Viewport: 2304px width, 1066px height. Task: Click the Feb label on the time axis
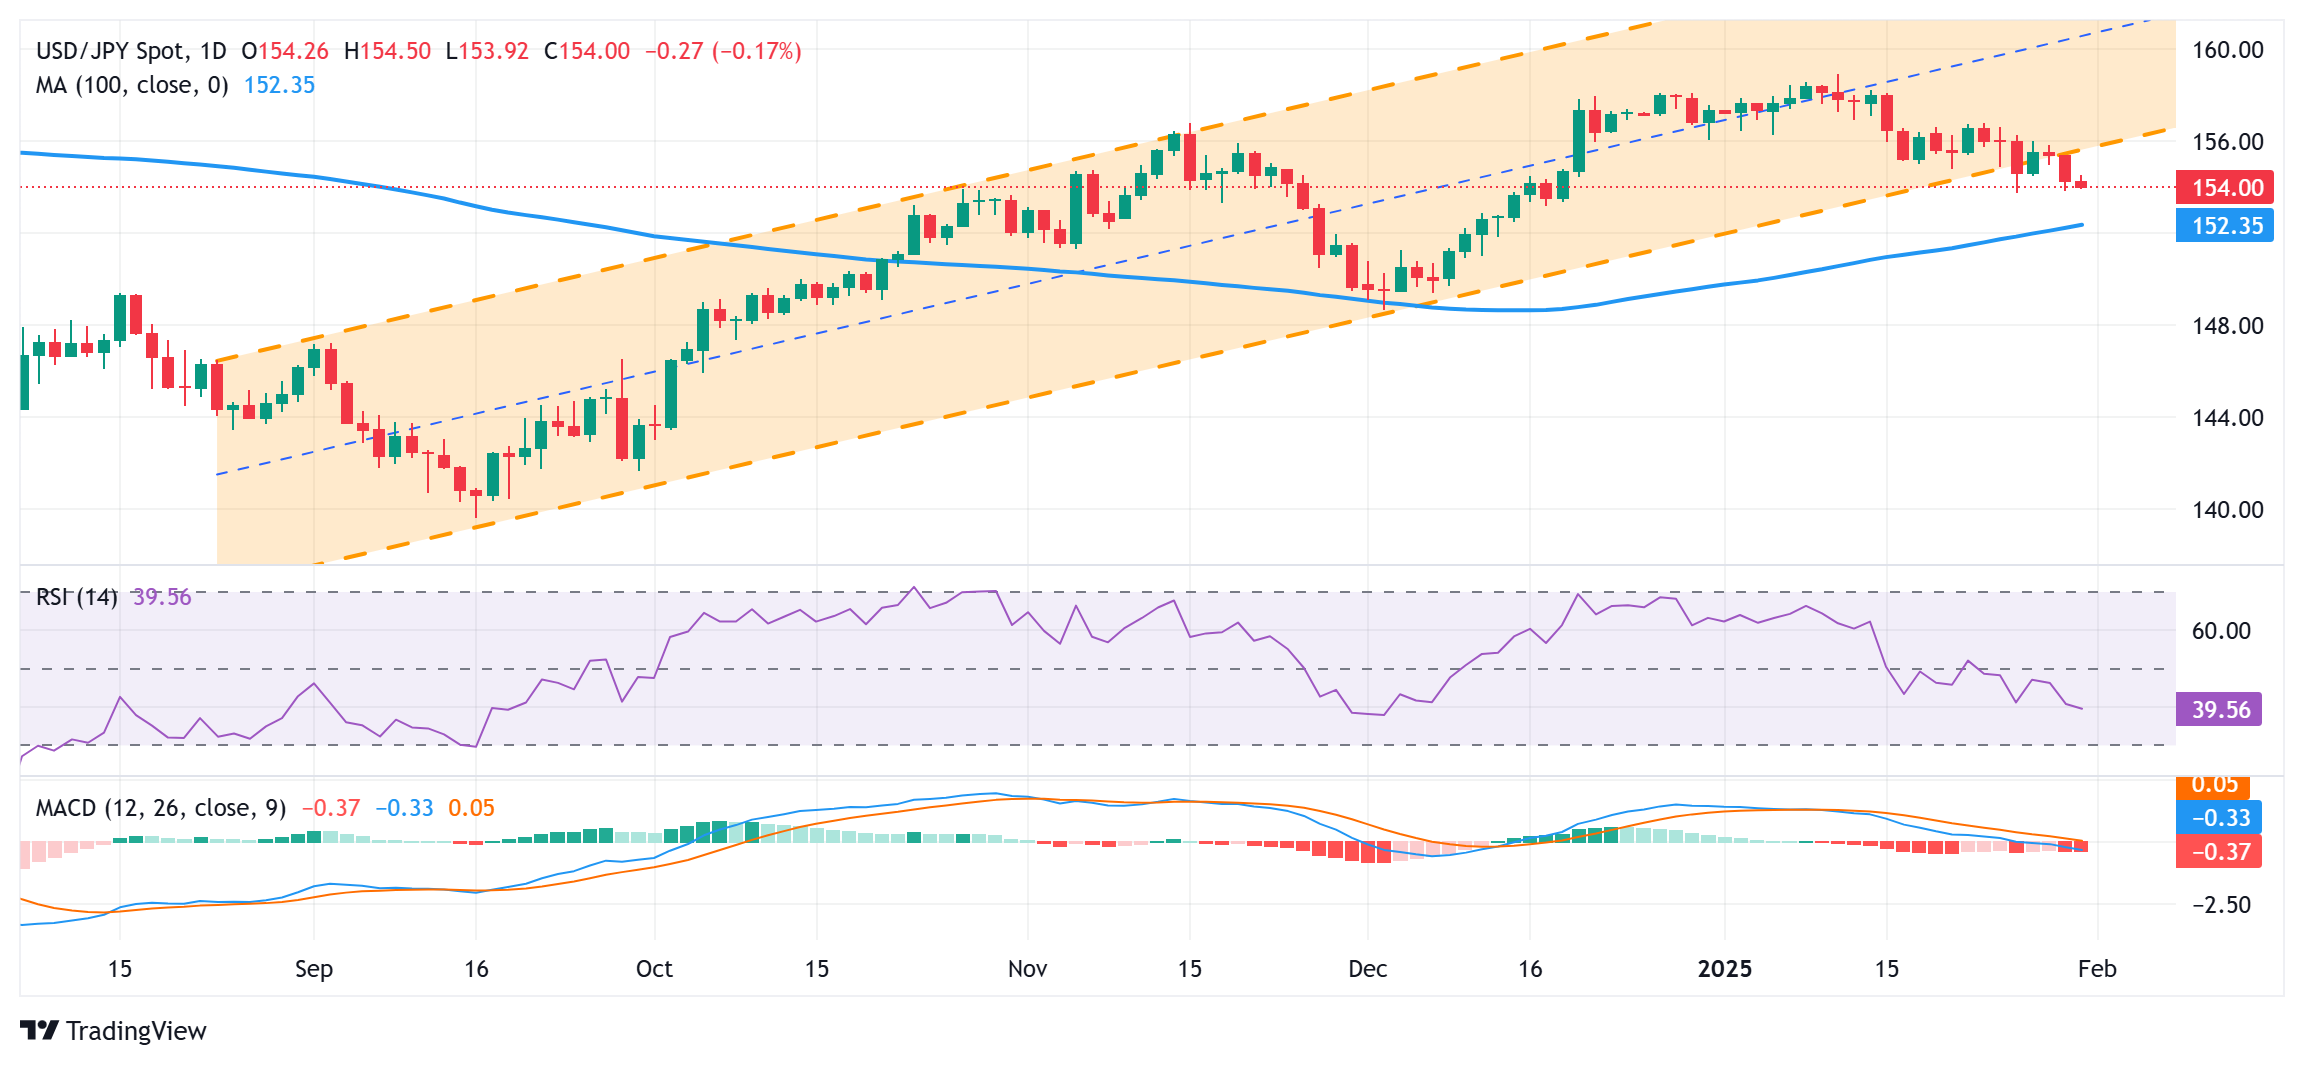2097,969
